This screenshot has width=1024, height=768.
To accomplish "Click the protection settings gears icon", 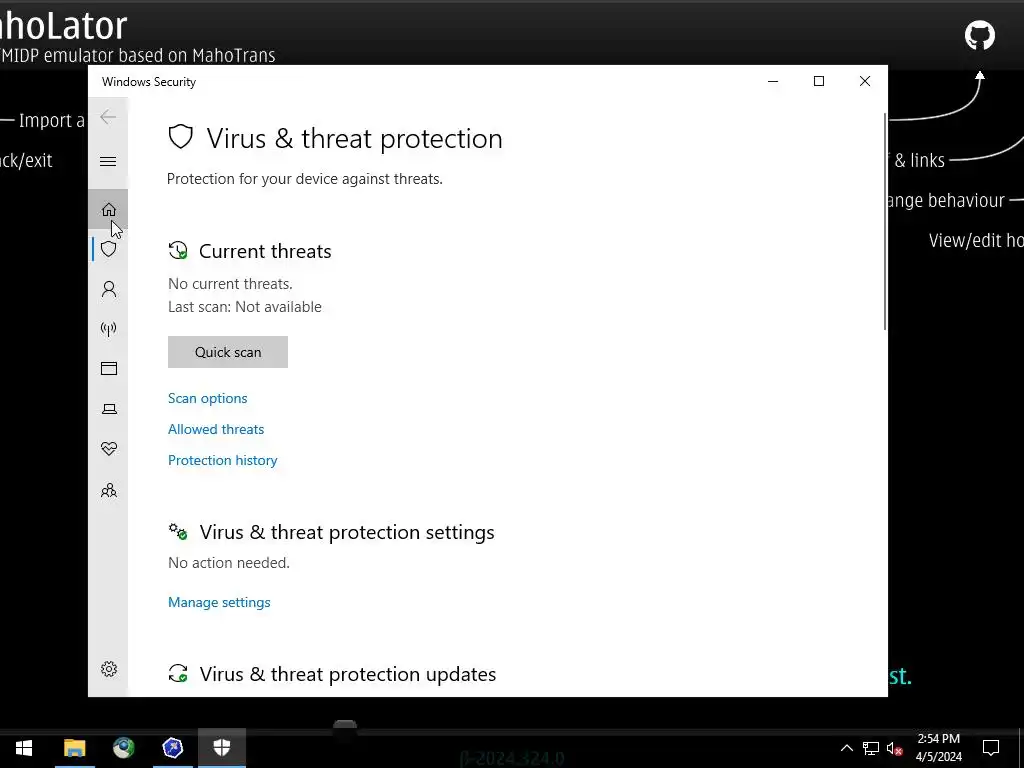I will click(178, 532).
